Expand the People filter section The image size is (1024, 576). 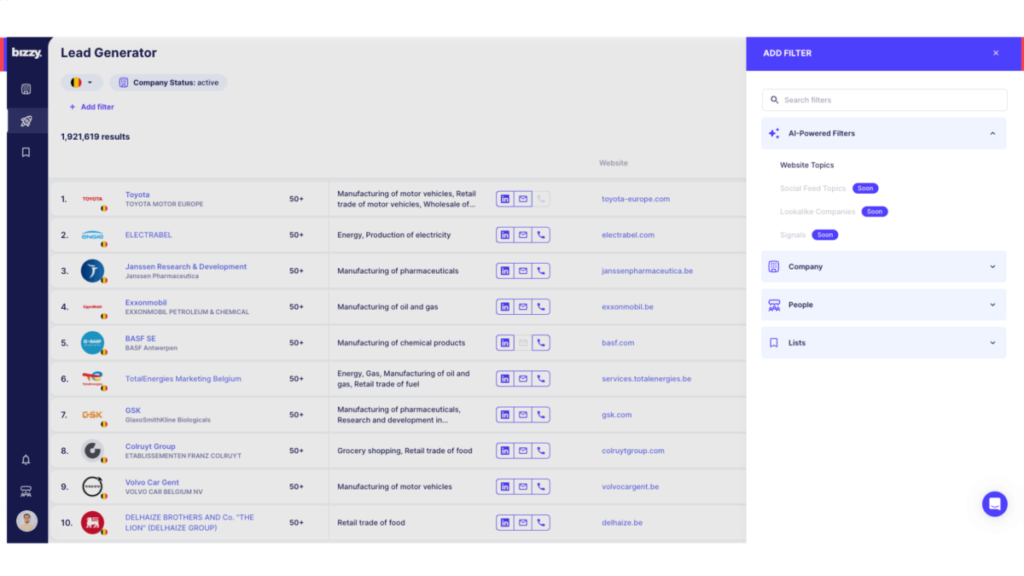[883, 304]
